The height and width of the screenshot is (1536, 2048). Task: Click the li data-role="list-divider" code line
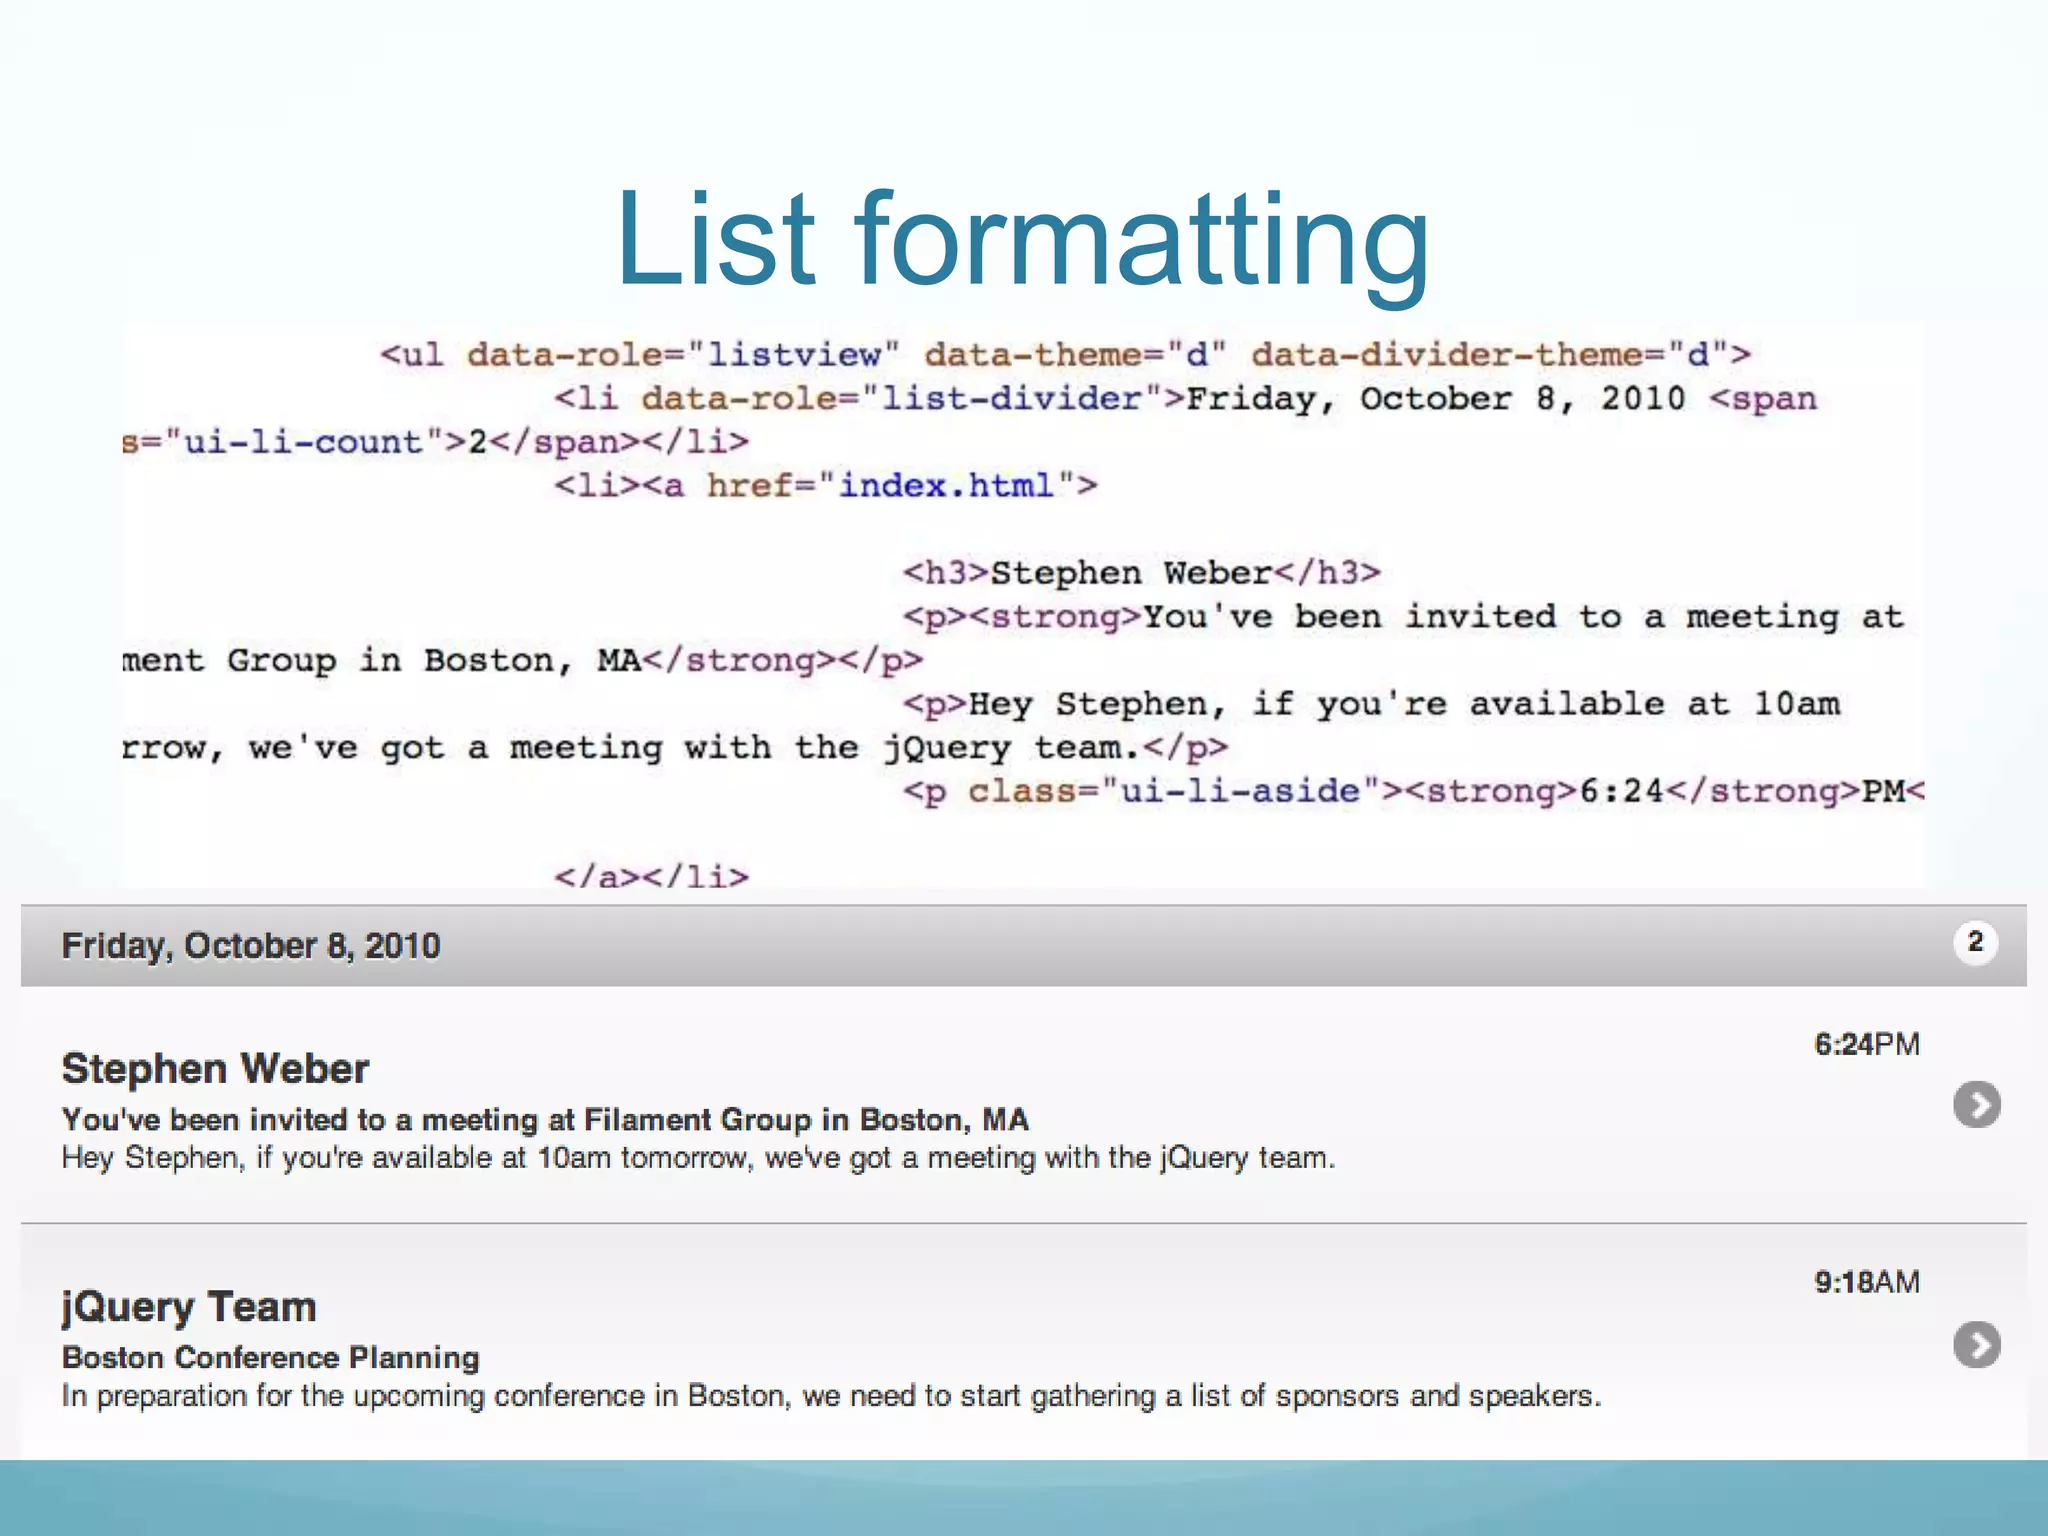(1185, 399)
